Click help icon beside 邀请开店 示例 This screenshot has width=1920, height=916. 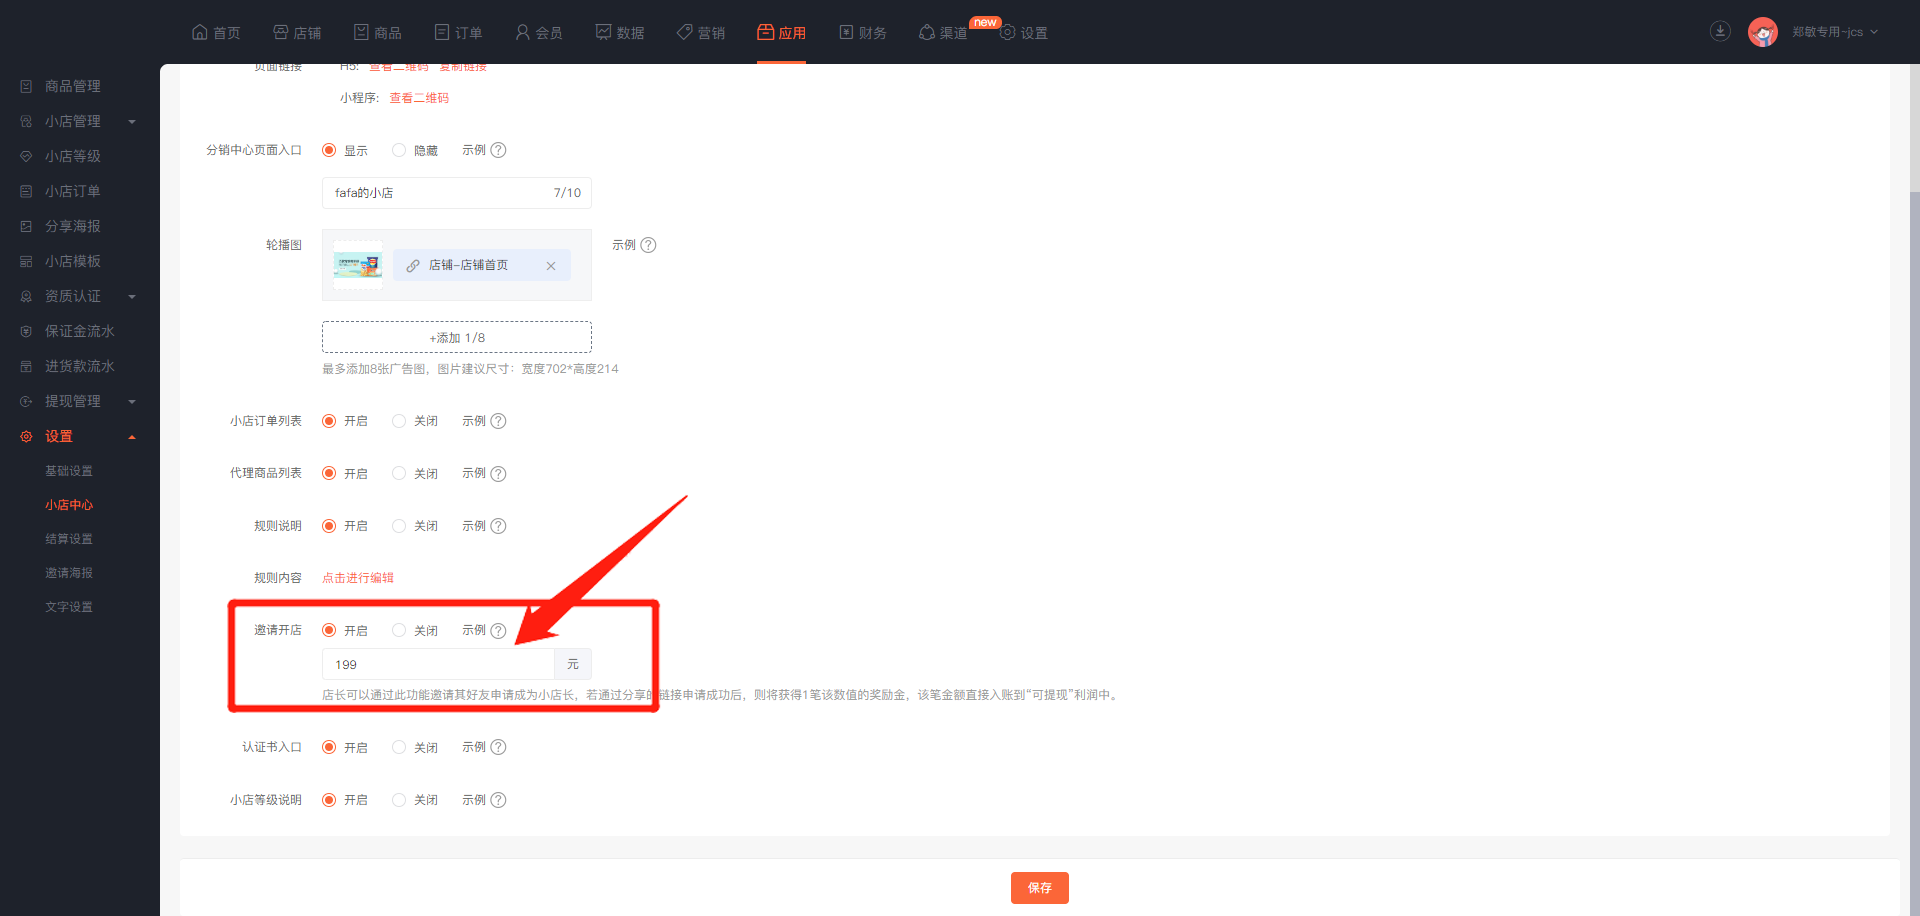click(498, 631)
